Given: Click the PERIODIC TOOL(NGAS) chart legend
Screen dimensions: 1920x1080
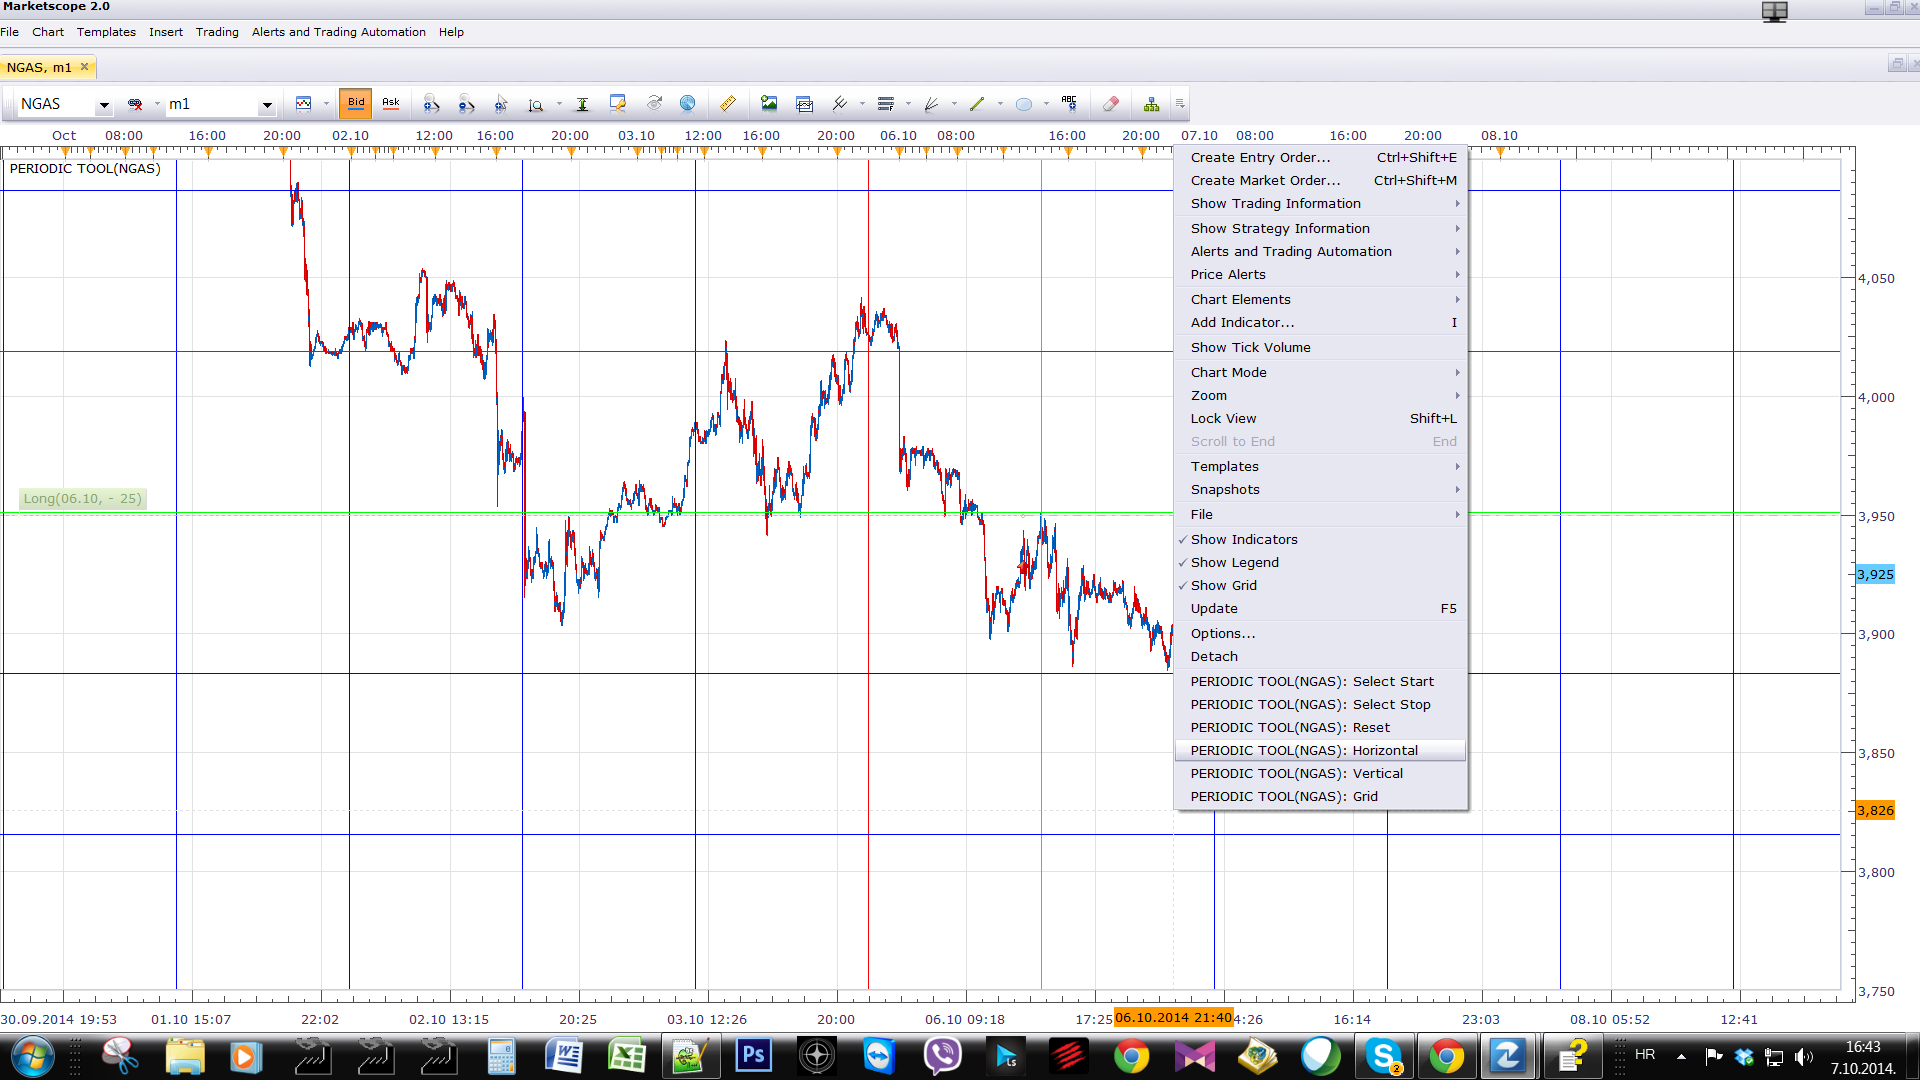Looking at the screenshot, I should click(x=85, y=168).
